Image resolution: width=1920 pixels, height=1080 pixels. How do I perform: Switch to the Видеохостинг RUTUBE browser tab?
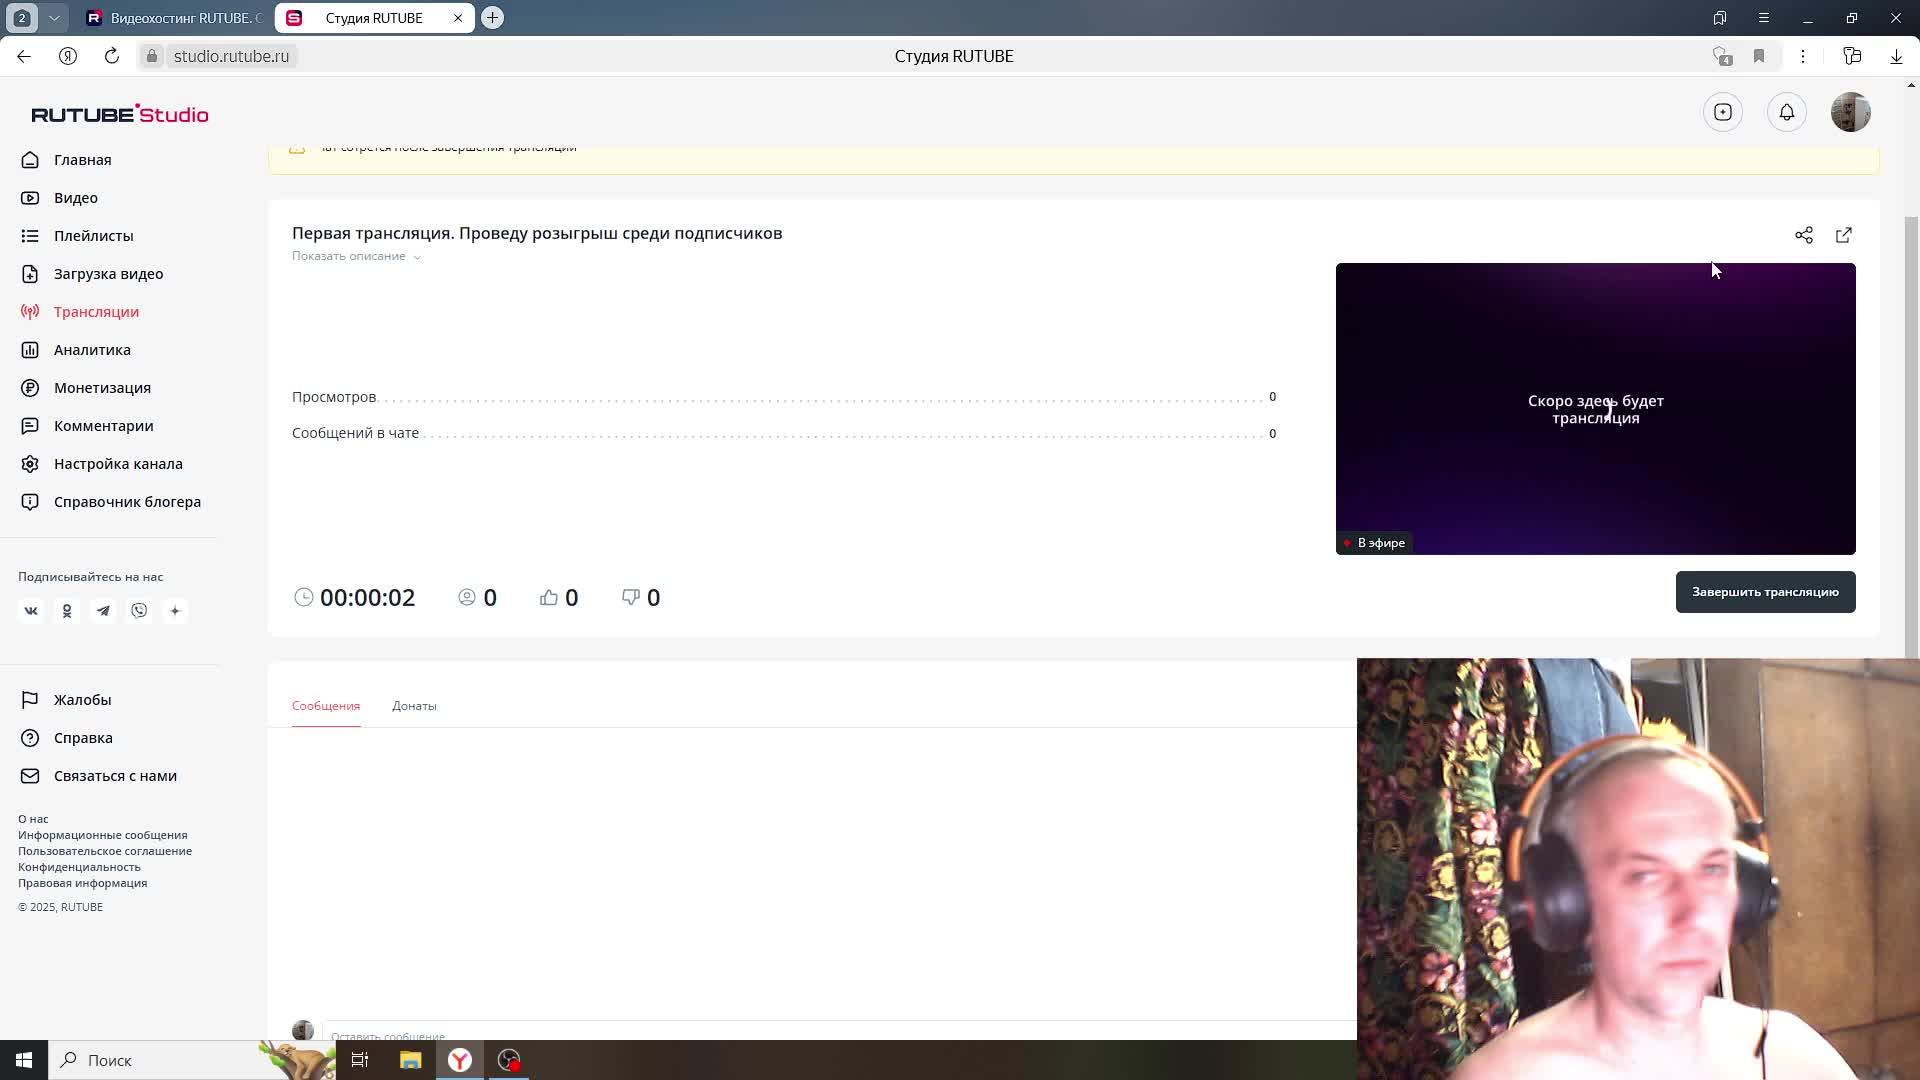coord(175,18)
